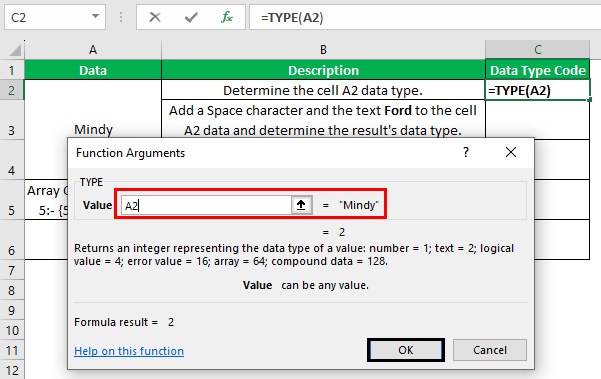Click the cell starting with Array

[46, 200]
